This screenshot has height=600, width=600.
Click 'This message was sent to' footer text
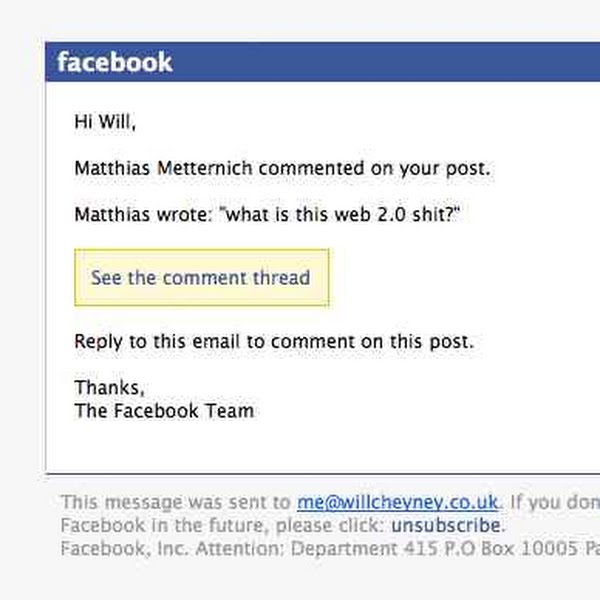175,503
